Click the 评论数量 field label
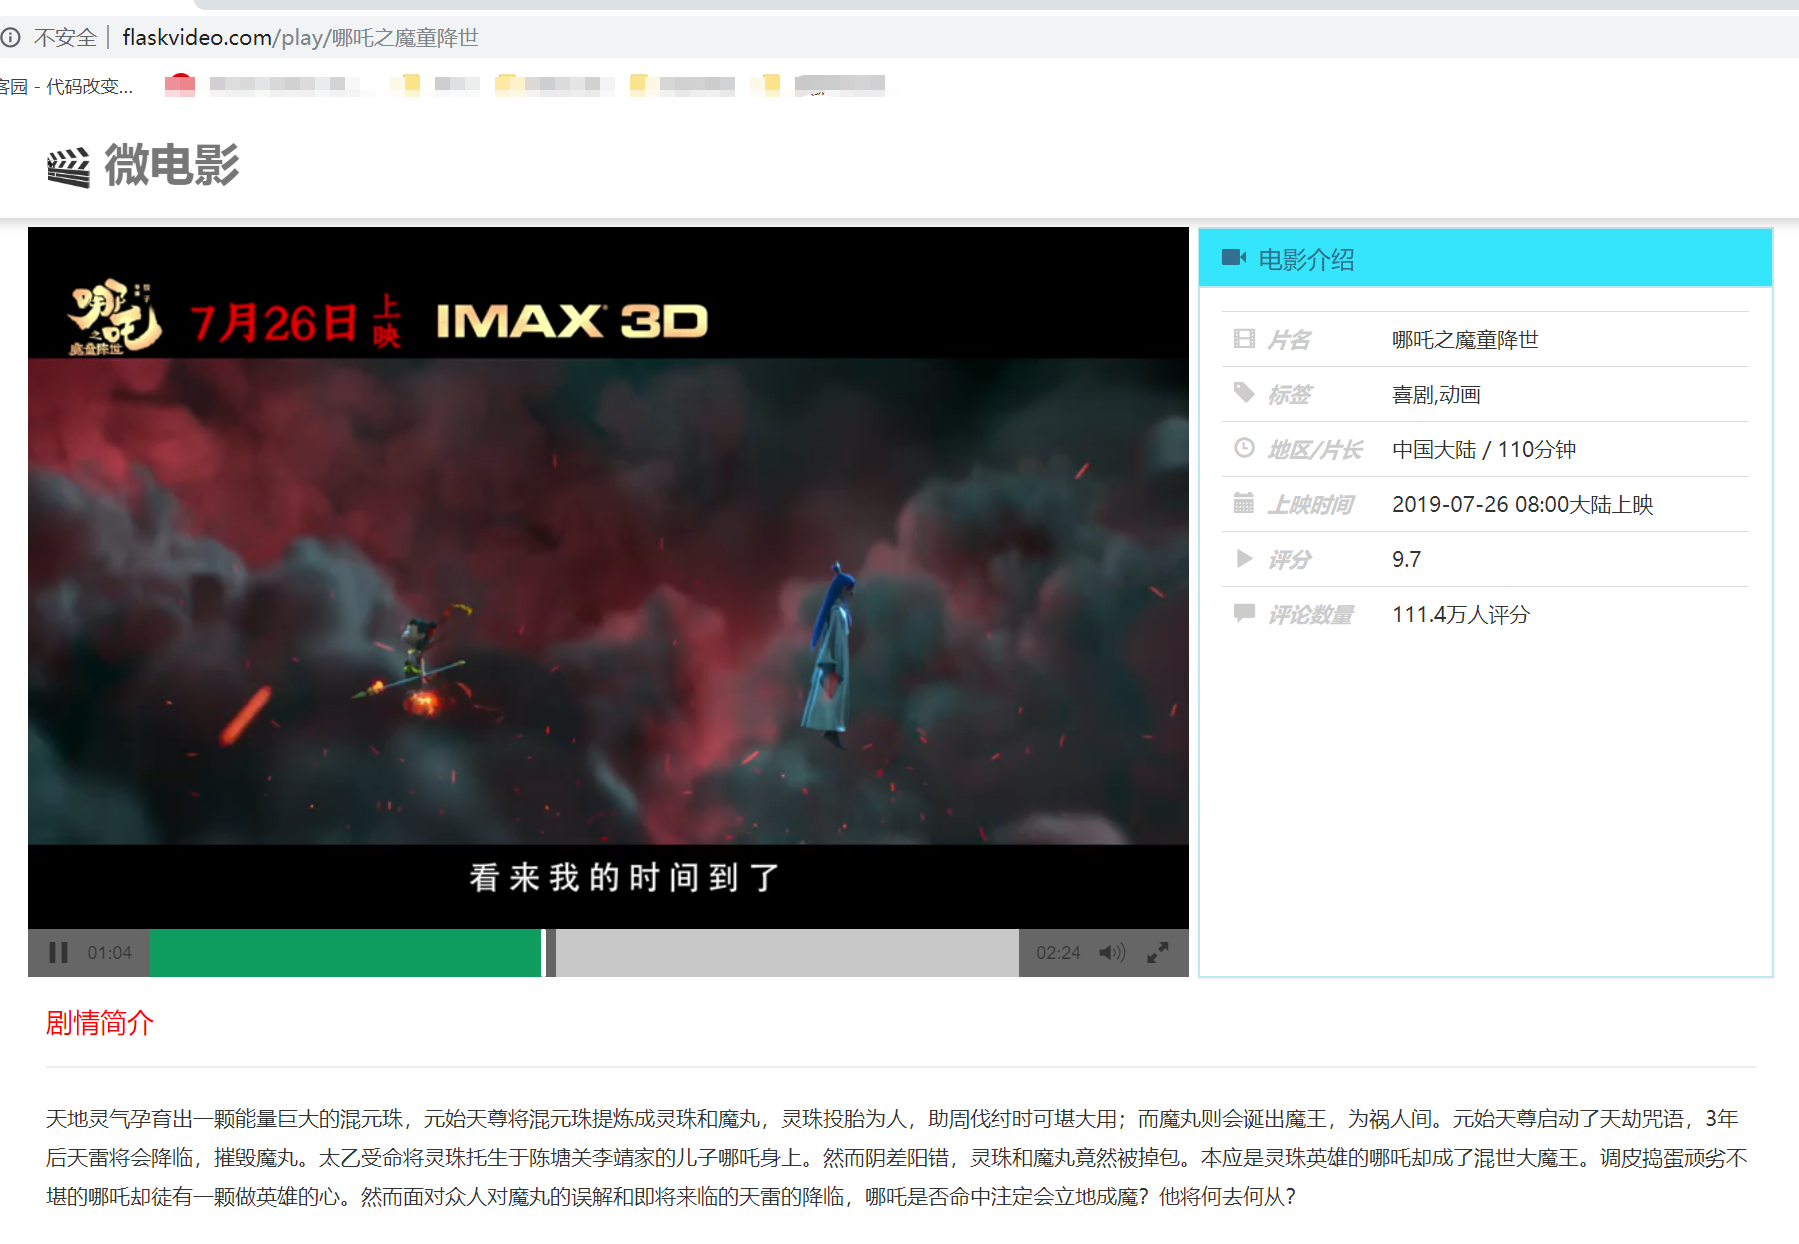 (x=1311, y=615)
